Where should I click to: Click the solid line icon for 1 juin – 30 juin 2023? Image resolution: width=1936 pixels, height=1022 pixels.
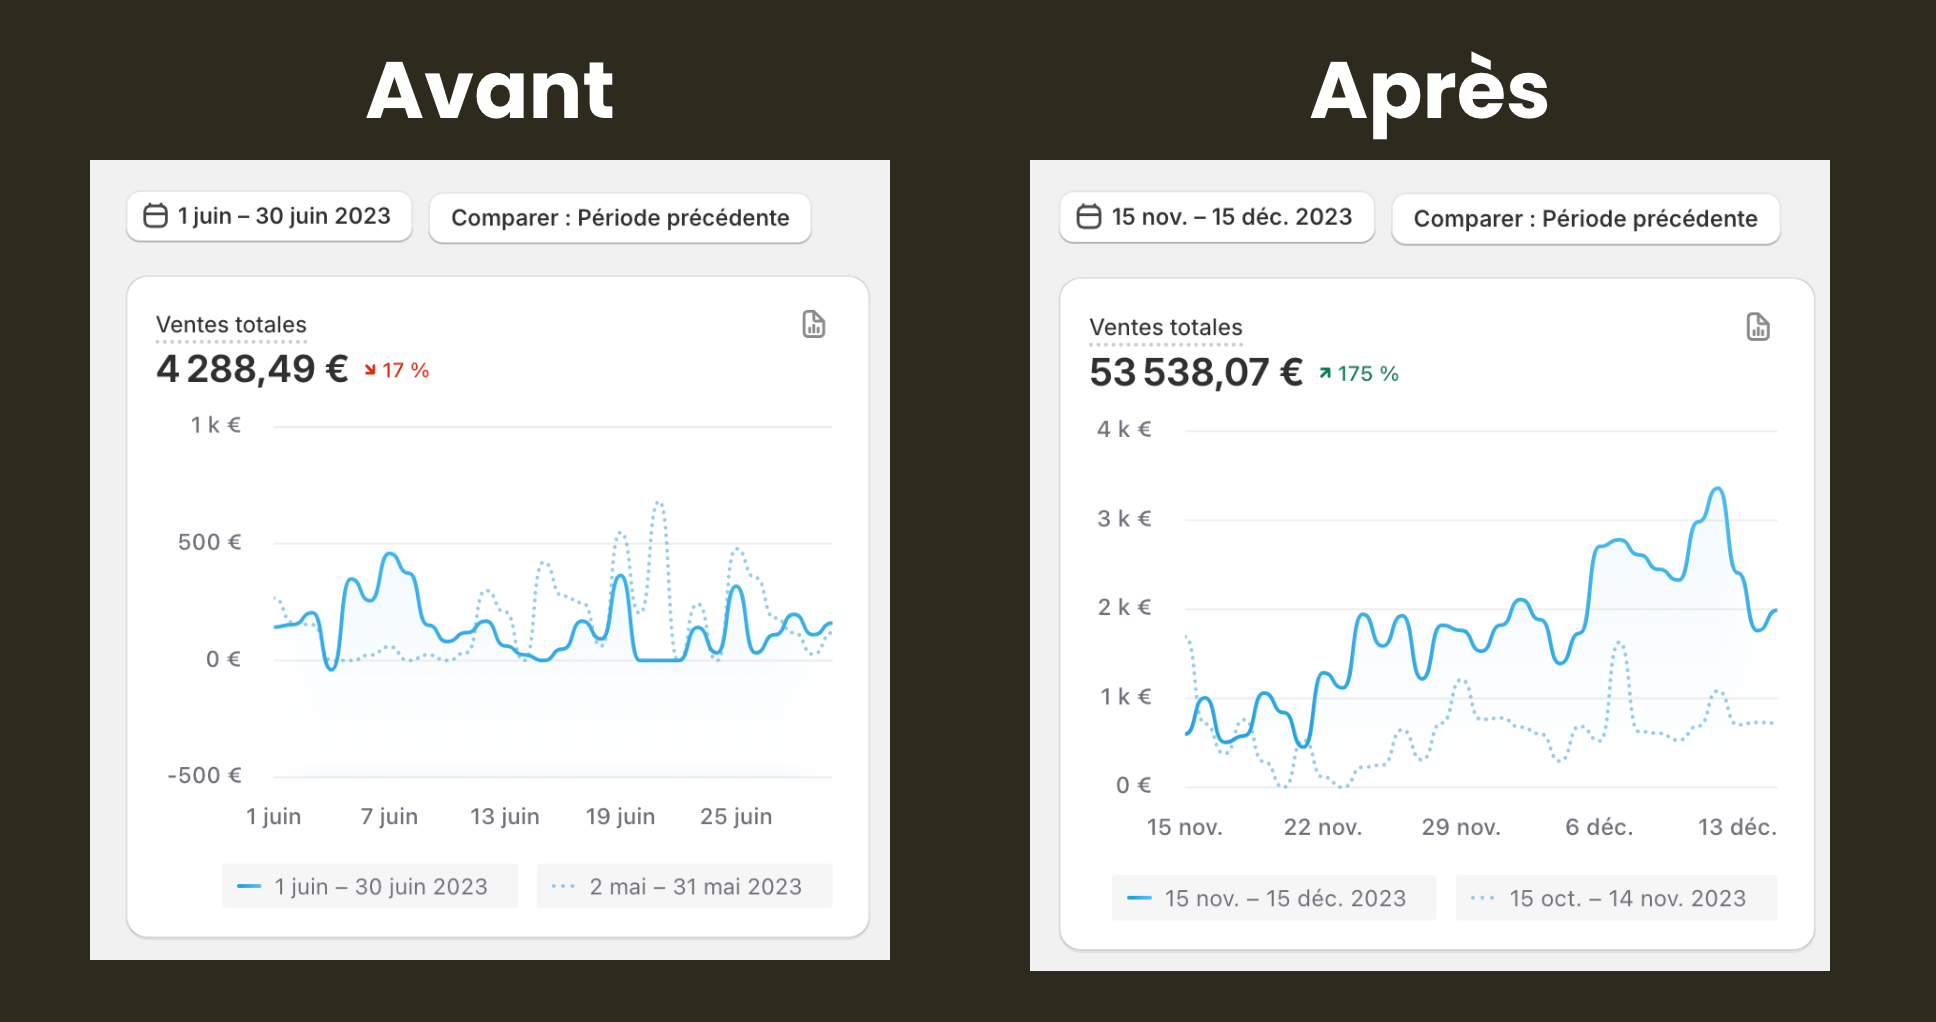(x=249, y=887)
